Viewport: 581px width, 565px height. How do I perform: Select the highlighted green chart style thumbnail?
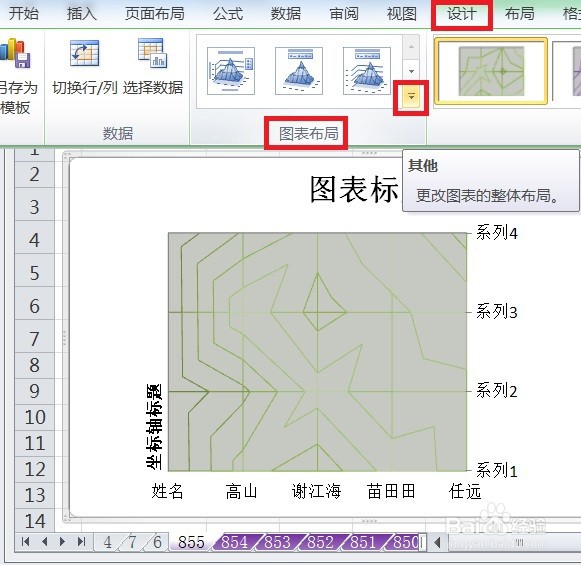tap(491, 71)
